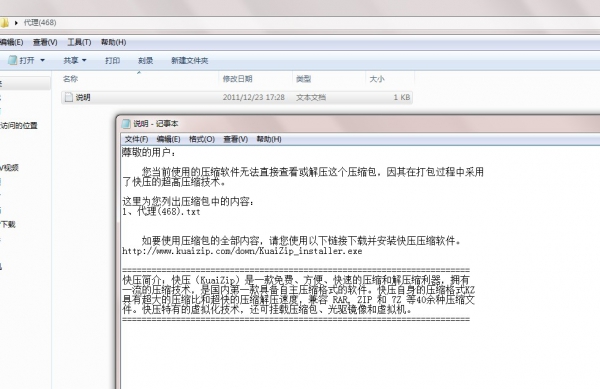Click the 文本文档 type cell
600x389 pixels.
point(311,98)
